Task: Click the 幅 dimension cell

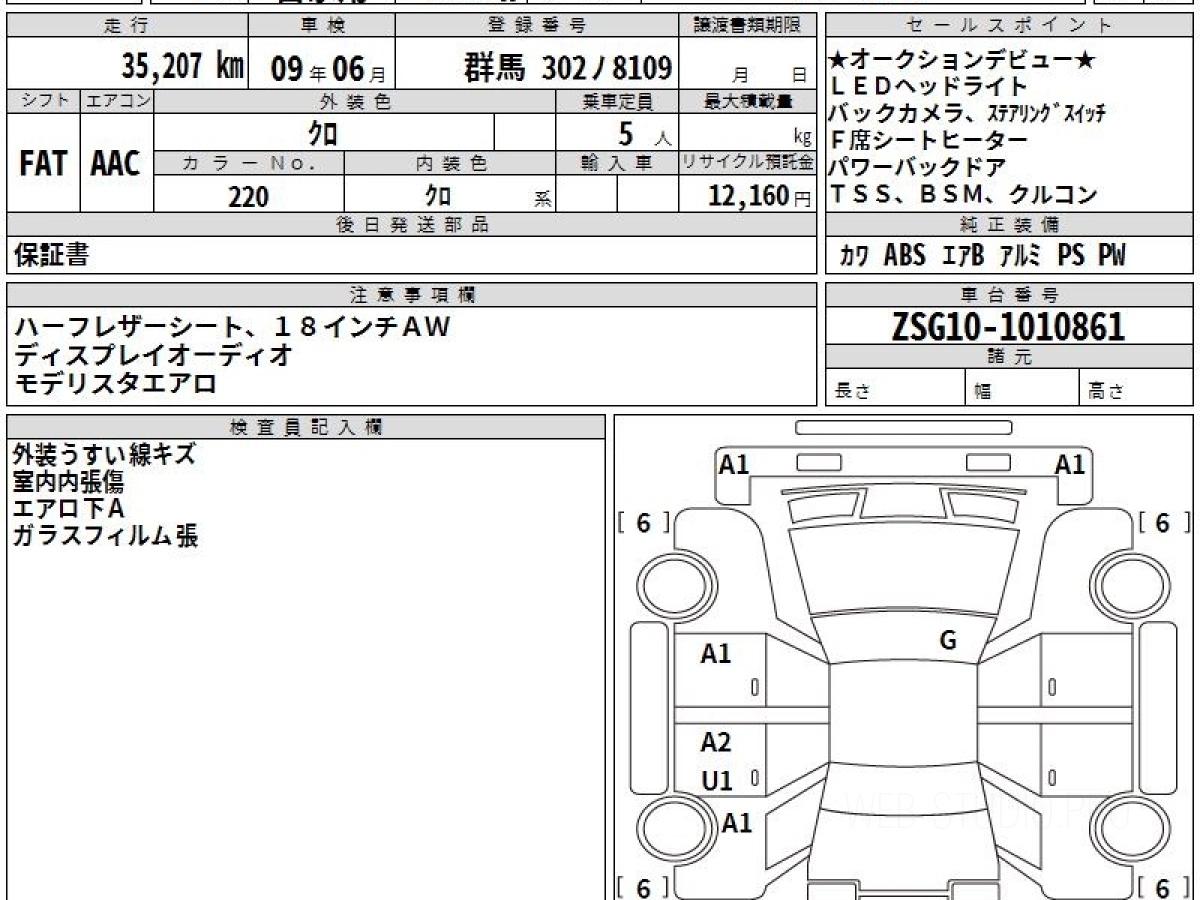Action: tap(1022, 388)
